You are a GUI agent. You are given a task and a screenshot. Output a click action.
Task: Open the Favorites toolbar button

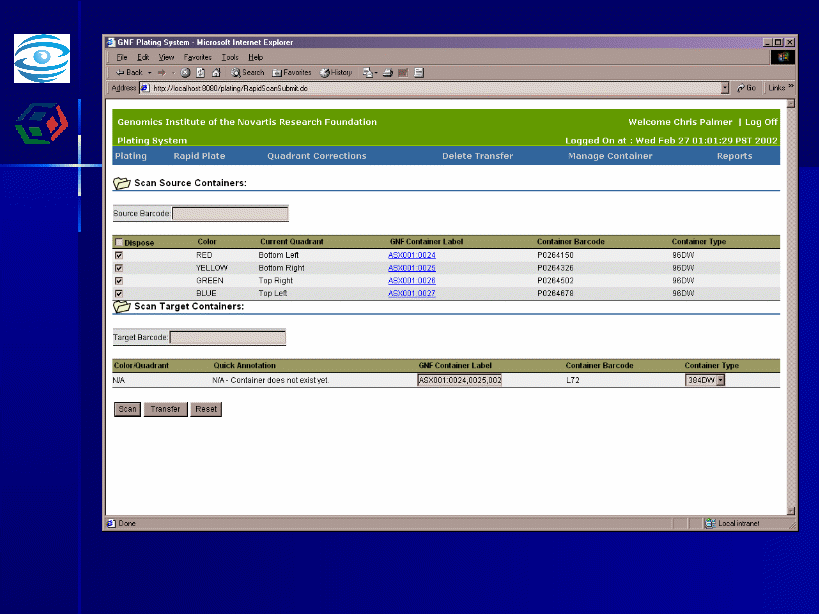(x=292, y=73)
